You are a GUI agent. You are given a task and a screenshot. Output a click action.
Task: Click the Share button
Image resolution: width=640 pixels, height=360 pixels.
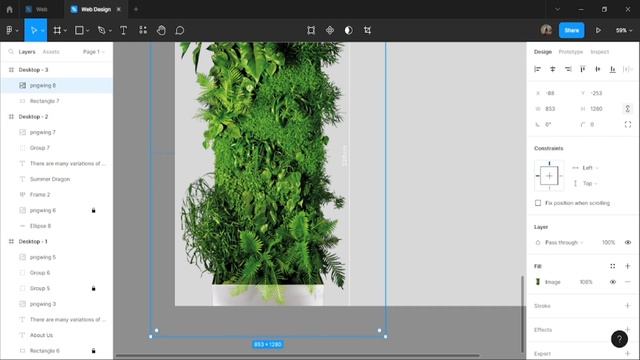(x=571, y=30)
